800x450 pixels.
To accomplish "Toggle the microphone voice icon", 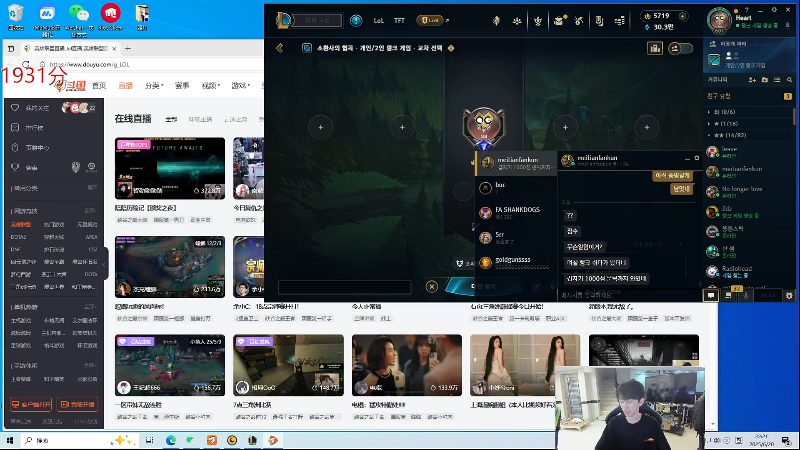I will click(746, 295).
